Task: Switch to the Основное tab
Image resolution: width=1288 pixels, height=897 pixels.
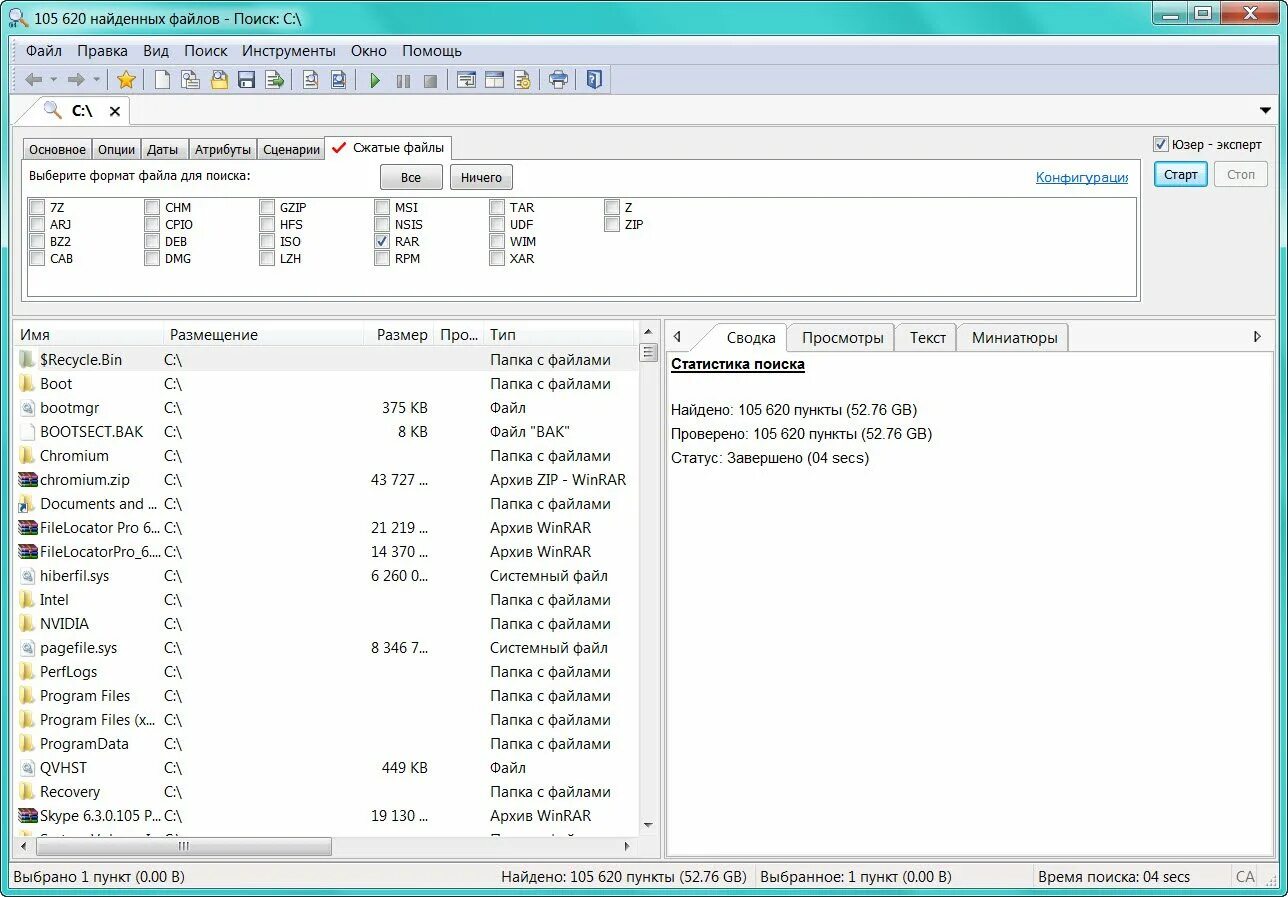Action: pyautogui.click(x=57, y=149)
